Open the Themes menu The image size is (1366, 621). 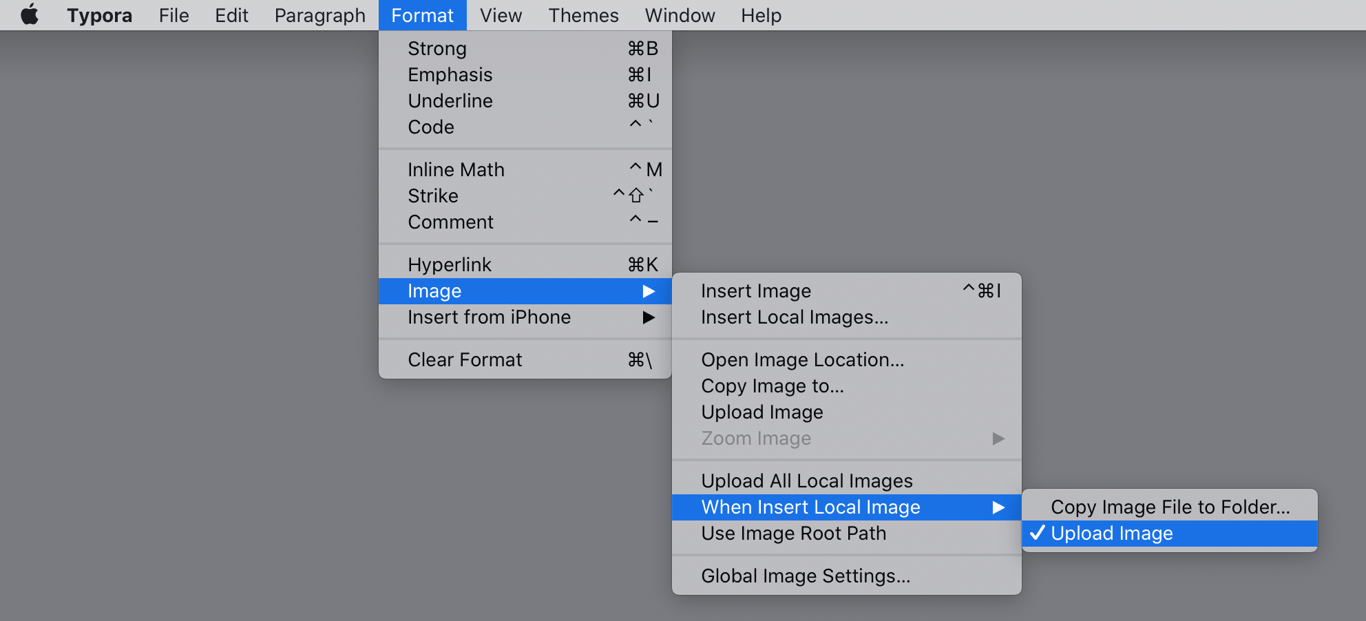[x=583, y=15]
